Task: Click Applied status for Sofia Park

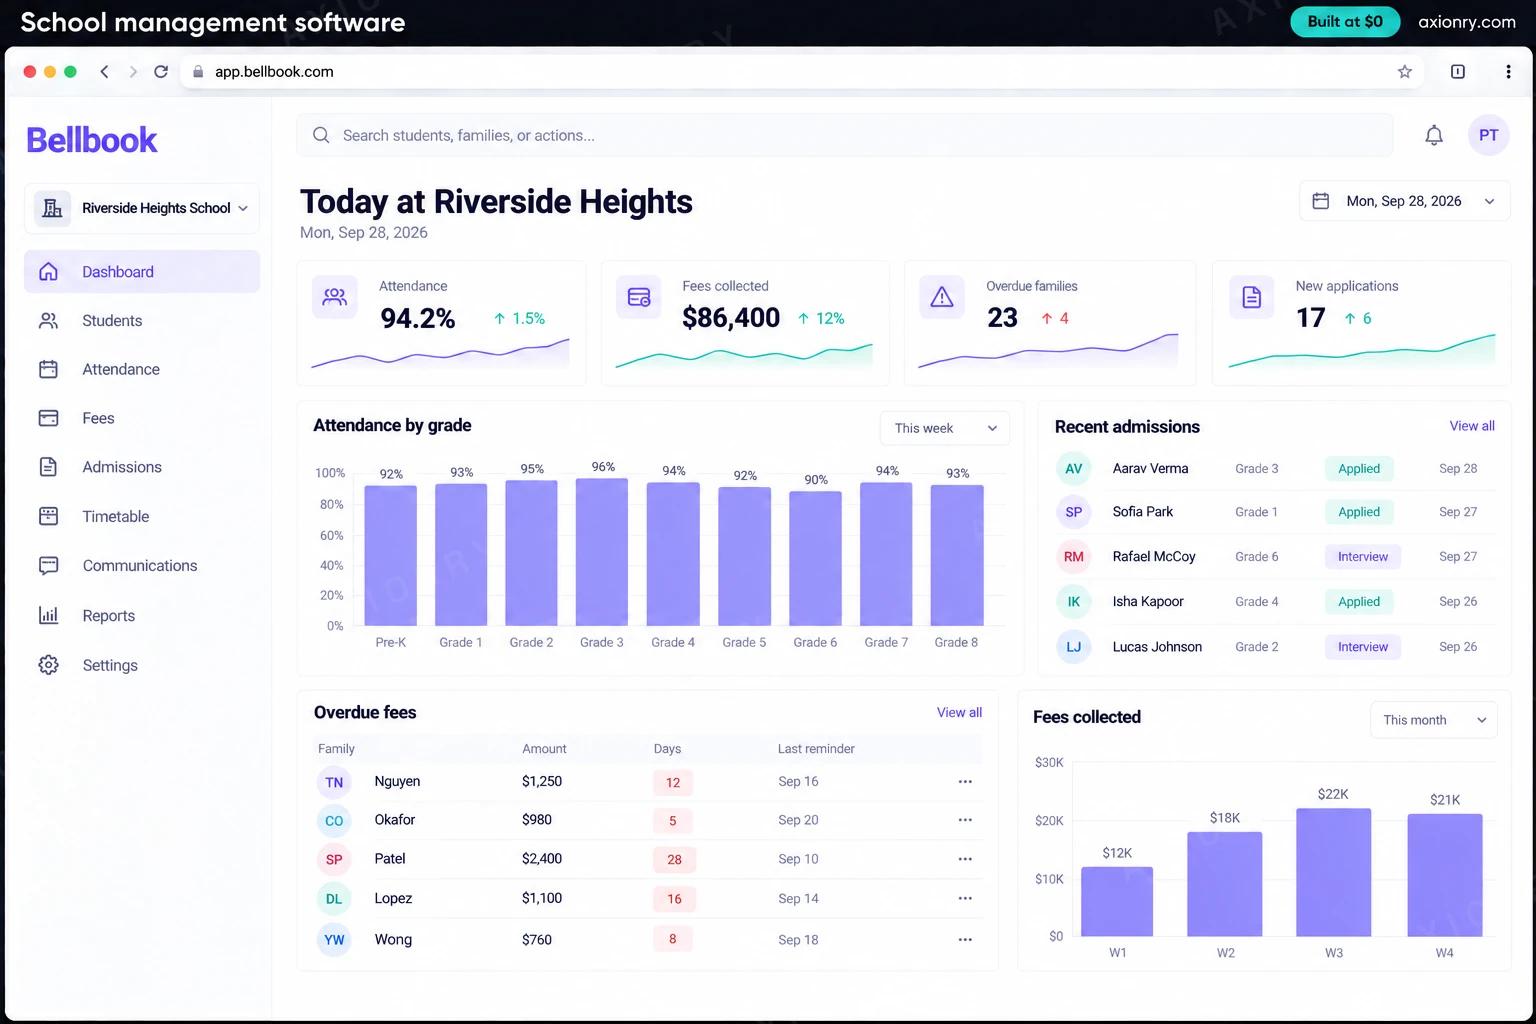Action: click(x=1359, y=512)
